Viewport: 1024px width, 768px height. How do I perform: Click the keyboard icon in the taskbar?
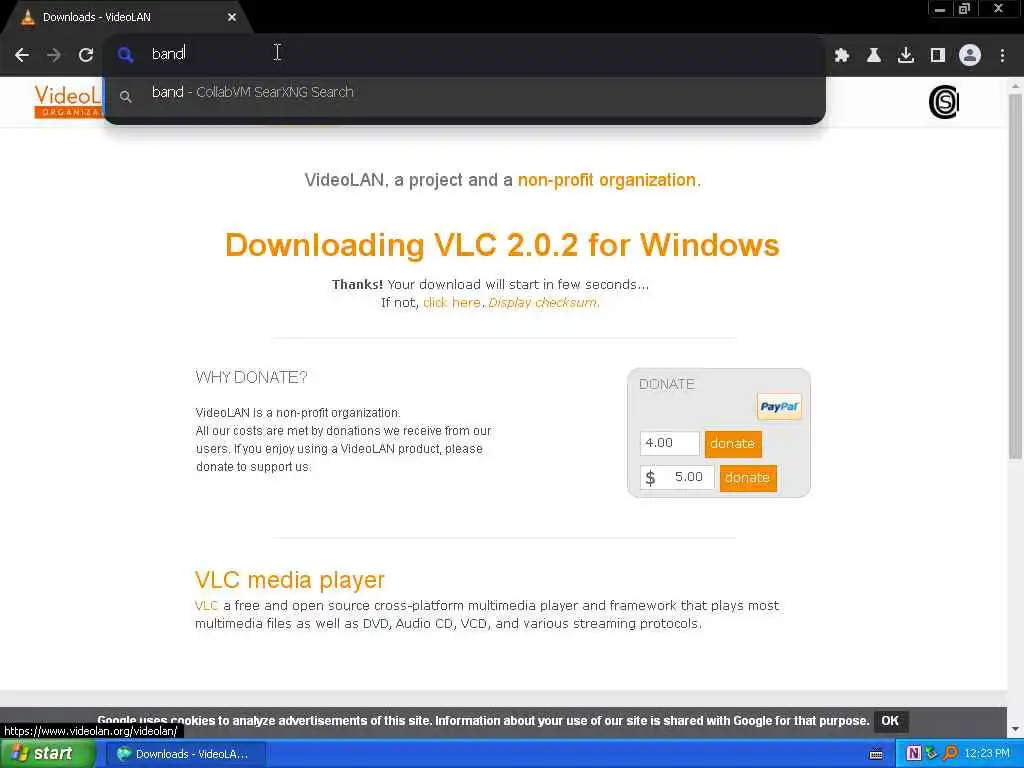coord(876,754)
